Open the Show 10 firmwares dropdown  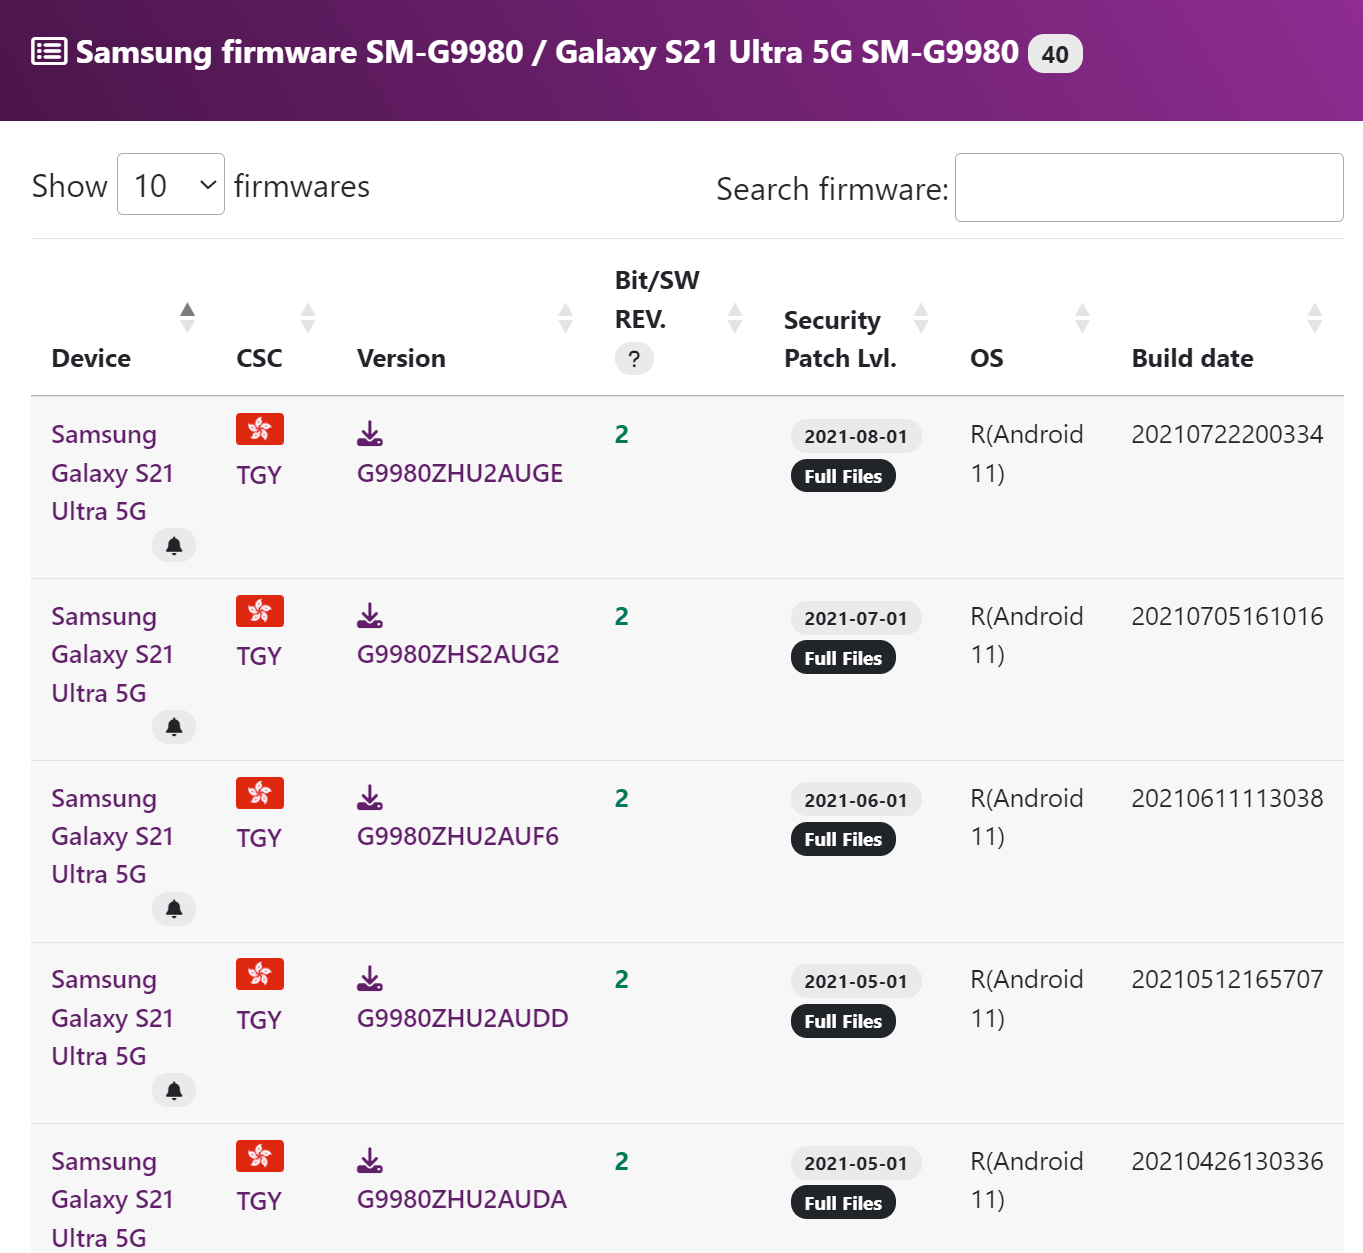pyautogui.click(x=171, y=184)
